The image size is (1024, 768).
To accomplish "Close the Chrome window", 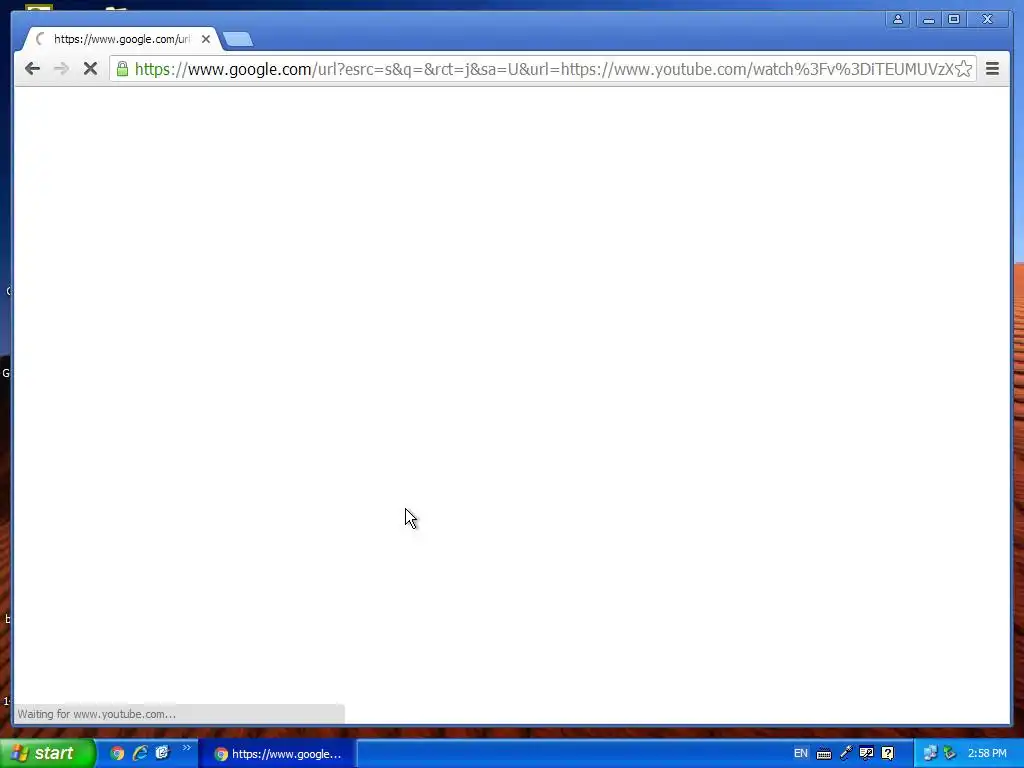I will point(987,20).
